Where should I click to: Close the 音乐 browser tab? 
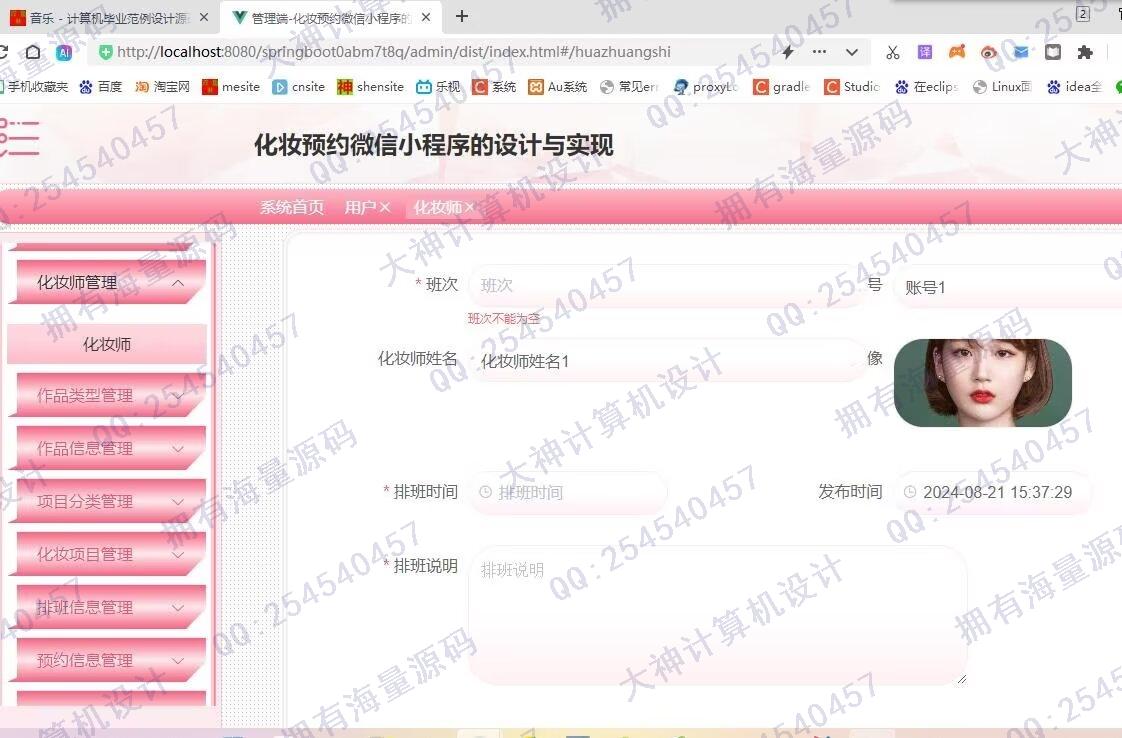click(x=204, y=17)
